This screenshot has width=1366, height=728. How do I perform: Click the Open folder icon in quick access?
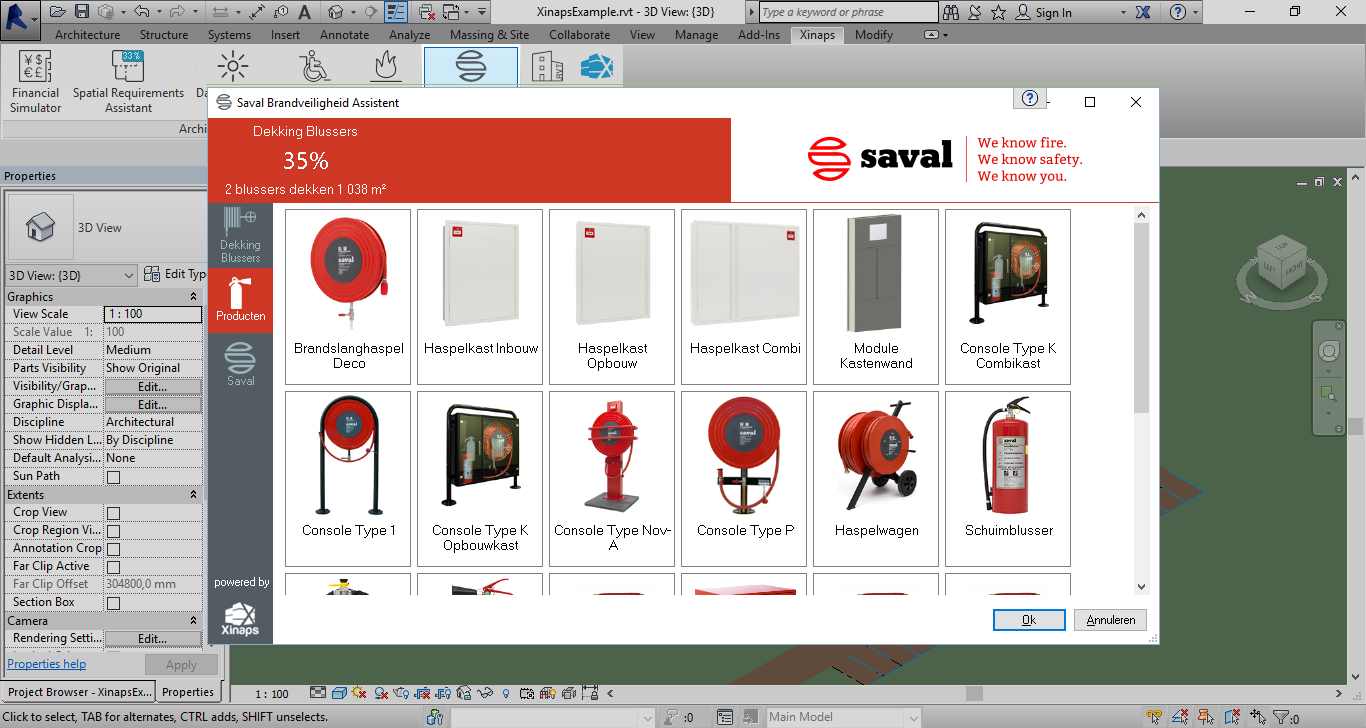click(57, 12)
